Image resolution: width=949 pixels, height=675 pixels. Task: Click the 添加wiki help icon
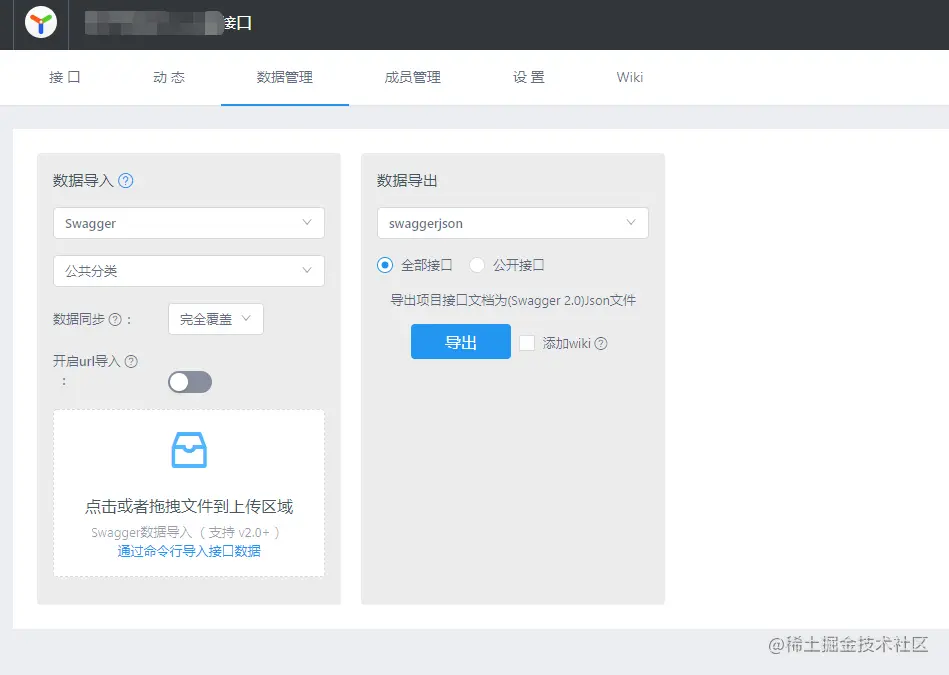[x=601, y=344]
